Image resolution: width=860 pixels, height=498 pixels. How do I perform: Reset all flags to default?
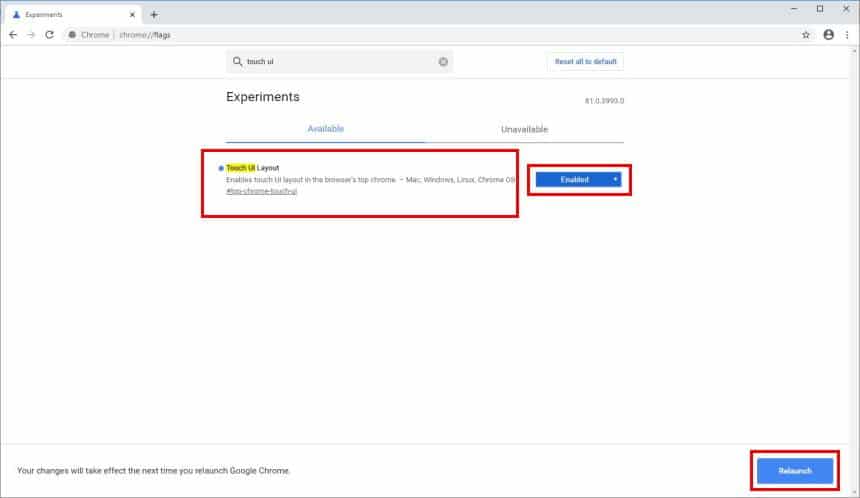click(x=585, y=61)
